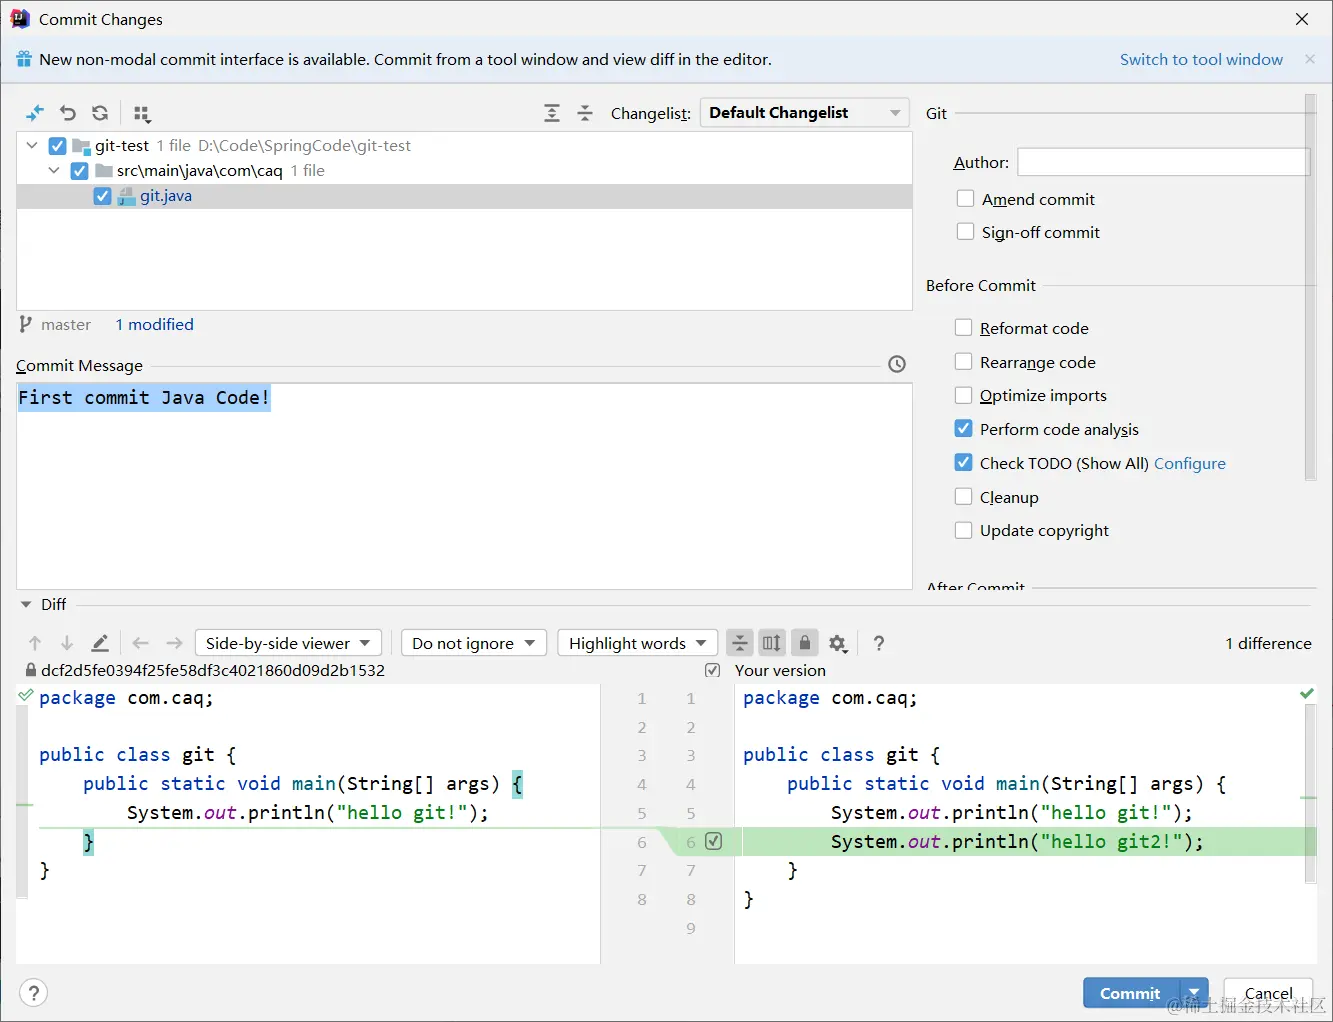
Task: Toggle the disable editing lock icon
Action: [805, 643]
